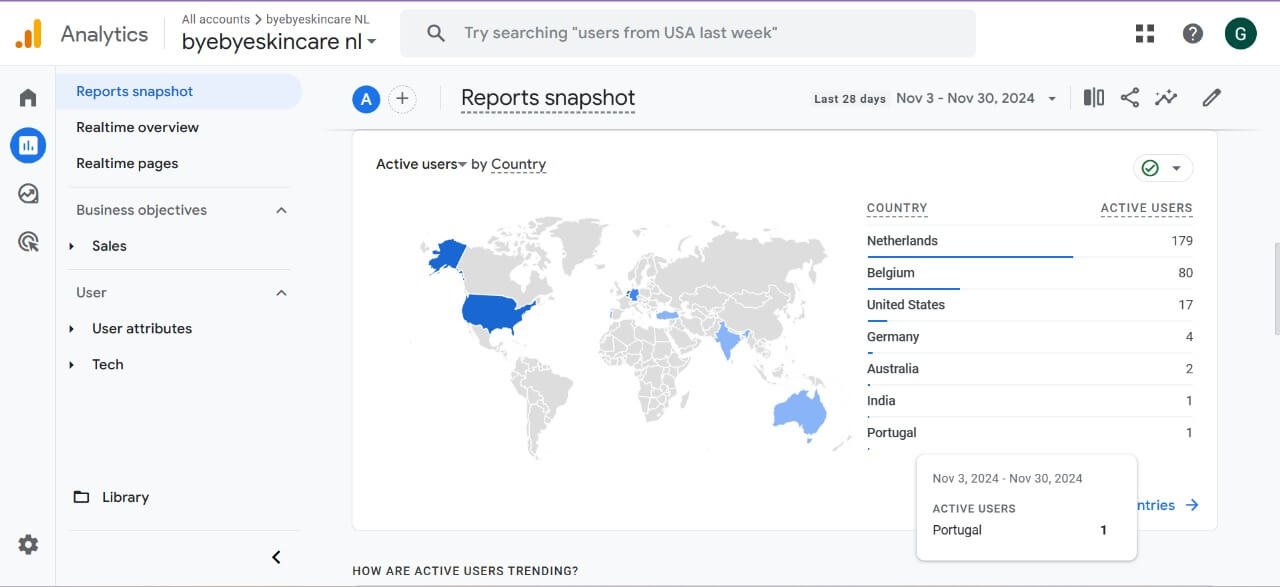The image size is (1280, 587).
Task: Click the Last 28 days label
Action: (850, 99)
